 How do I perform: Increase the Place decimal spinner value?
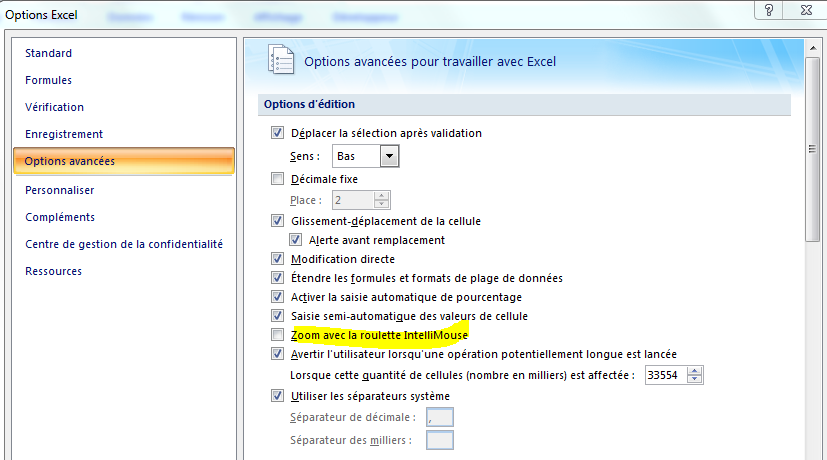[381, 196]
